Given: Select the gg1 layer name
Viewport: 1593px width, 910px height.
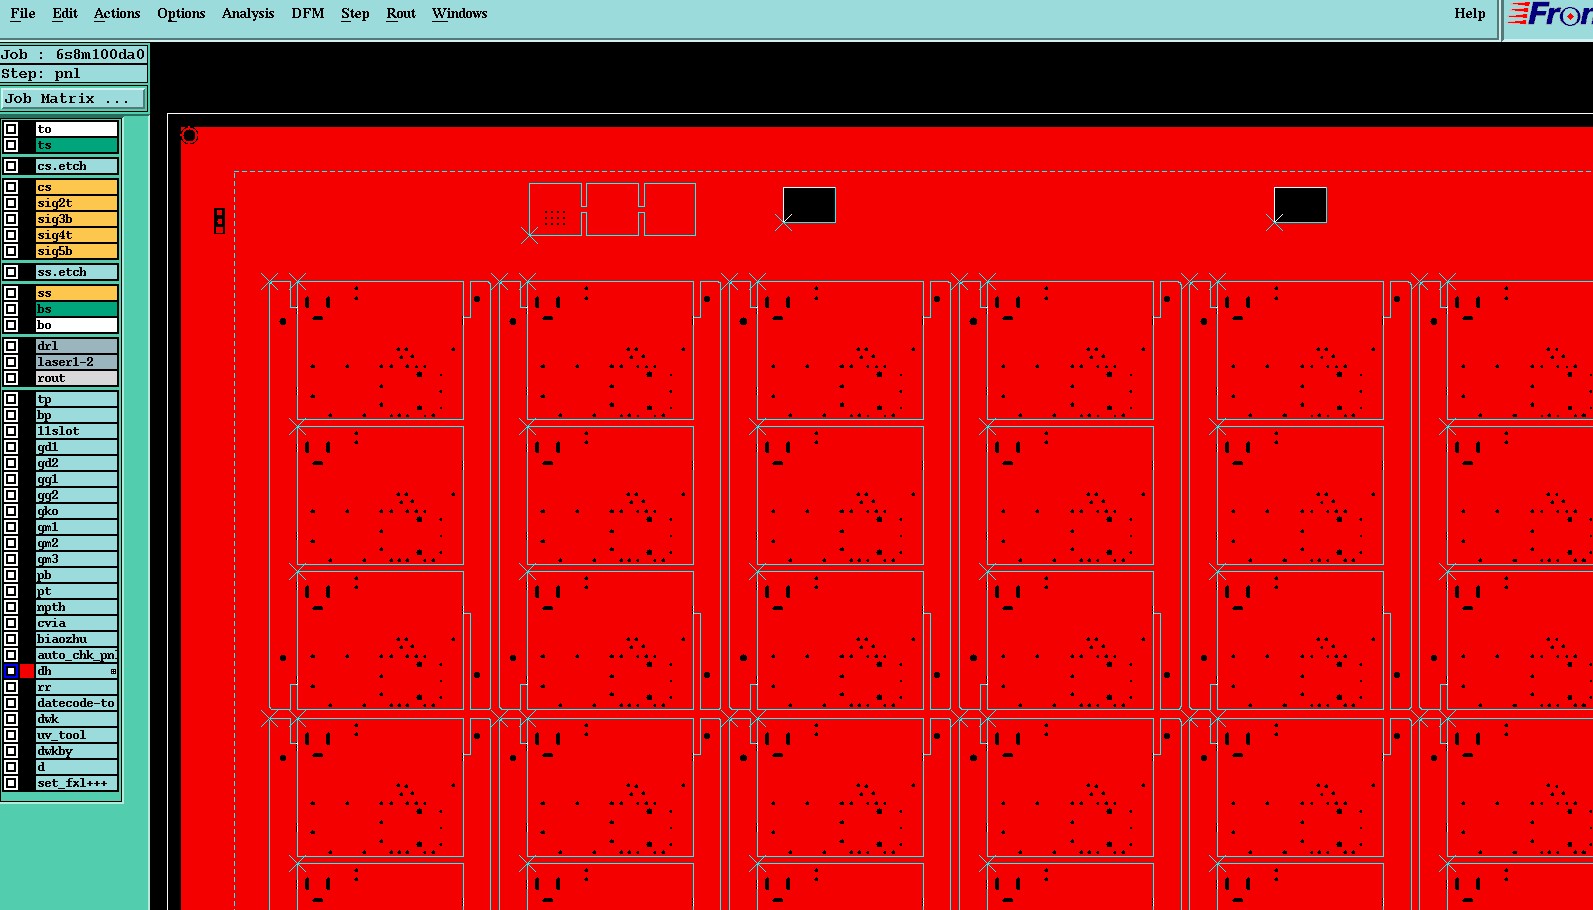Looking at the screenshot, I should tap(77, 479).
